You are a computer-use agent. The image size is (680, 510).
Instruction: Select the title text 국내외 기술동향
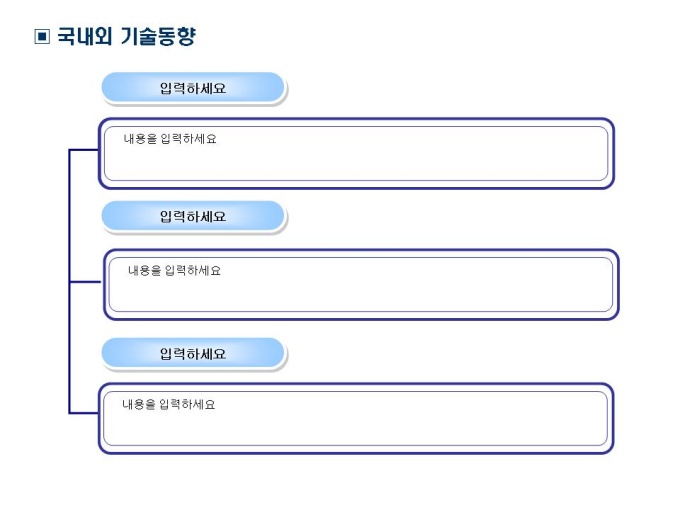click(126, 38)
